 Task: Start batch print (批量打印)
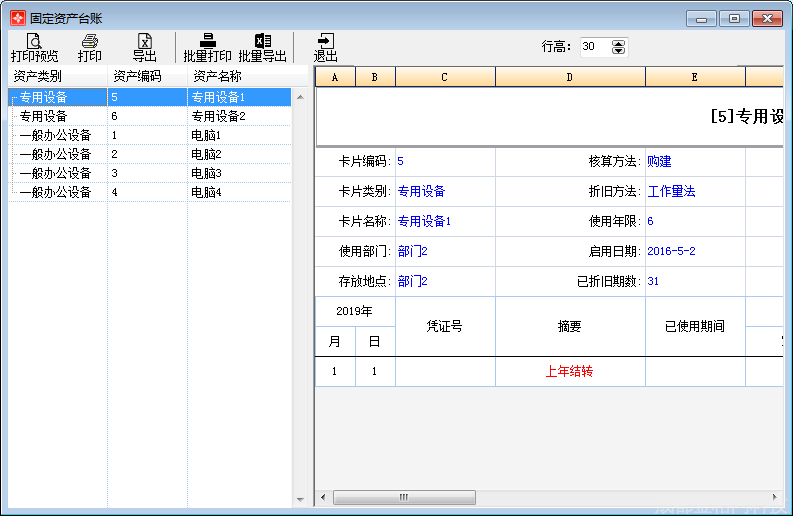coord(207,47)
